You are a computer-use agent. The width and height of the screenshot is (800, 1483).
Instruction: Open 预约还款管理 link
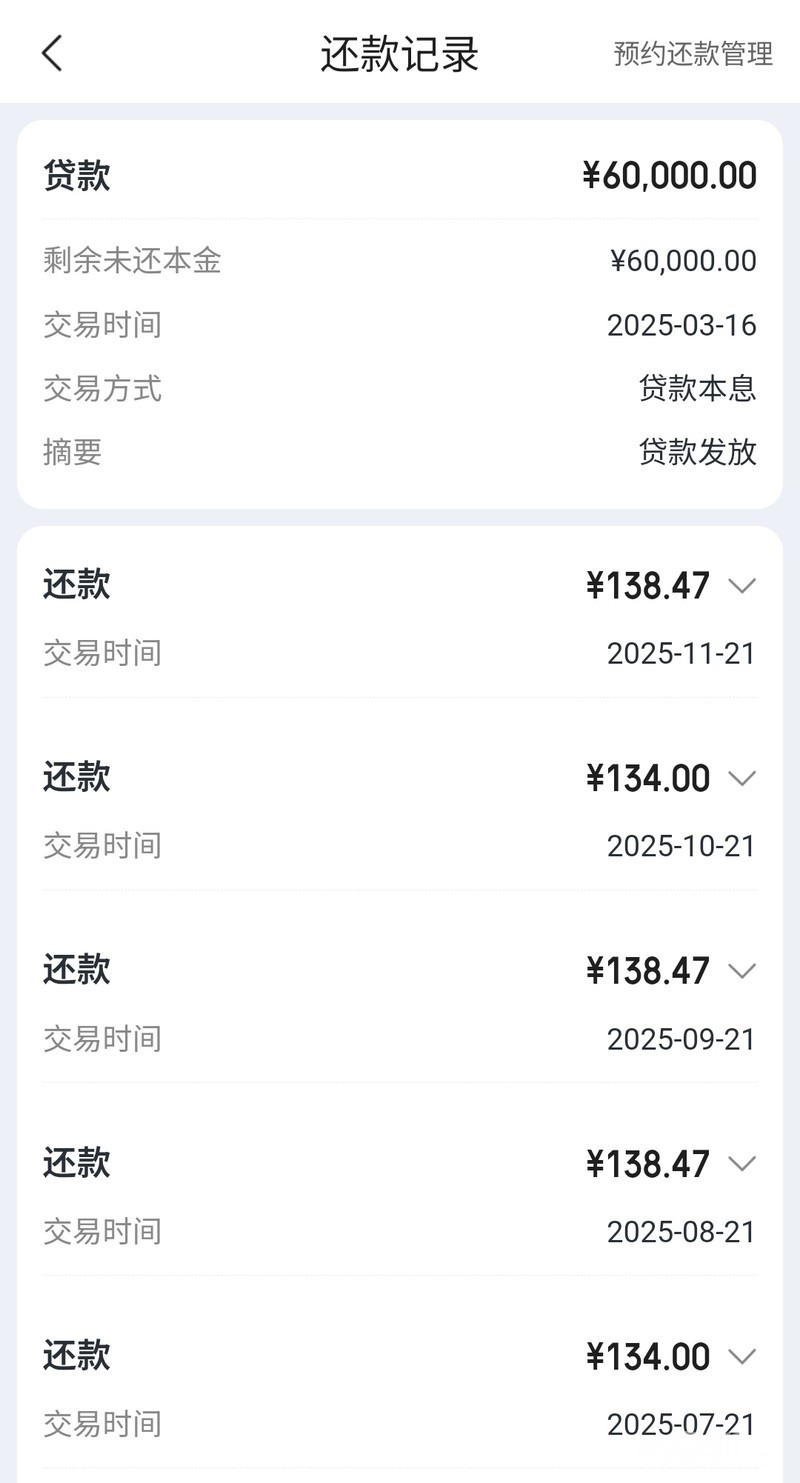[693, 54]
